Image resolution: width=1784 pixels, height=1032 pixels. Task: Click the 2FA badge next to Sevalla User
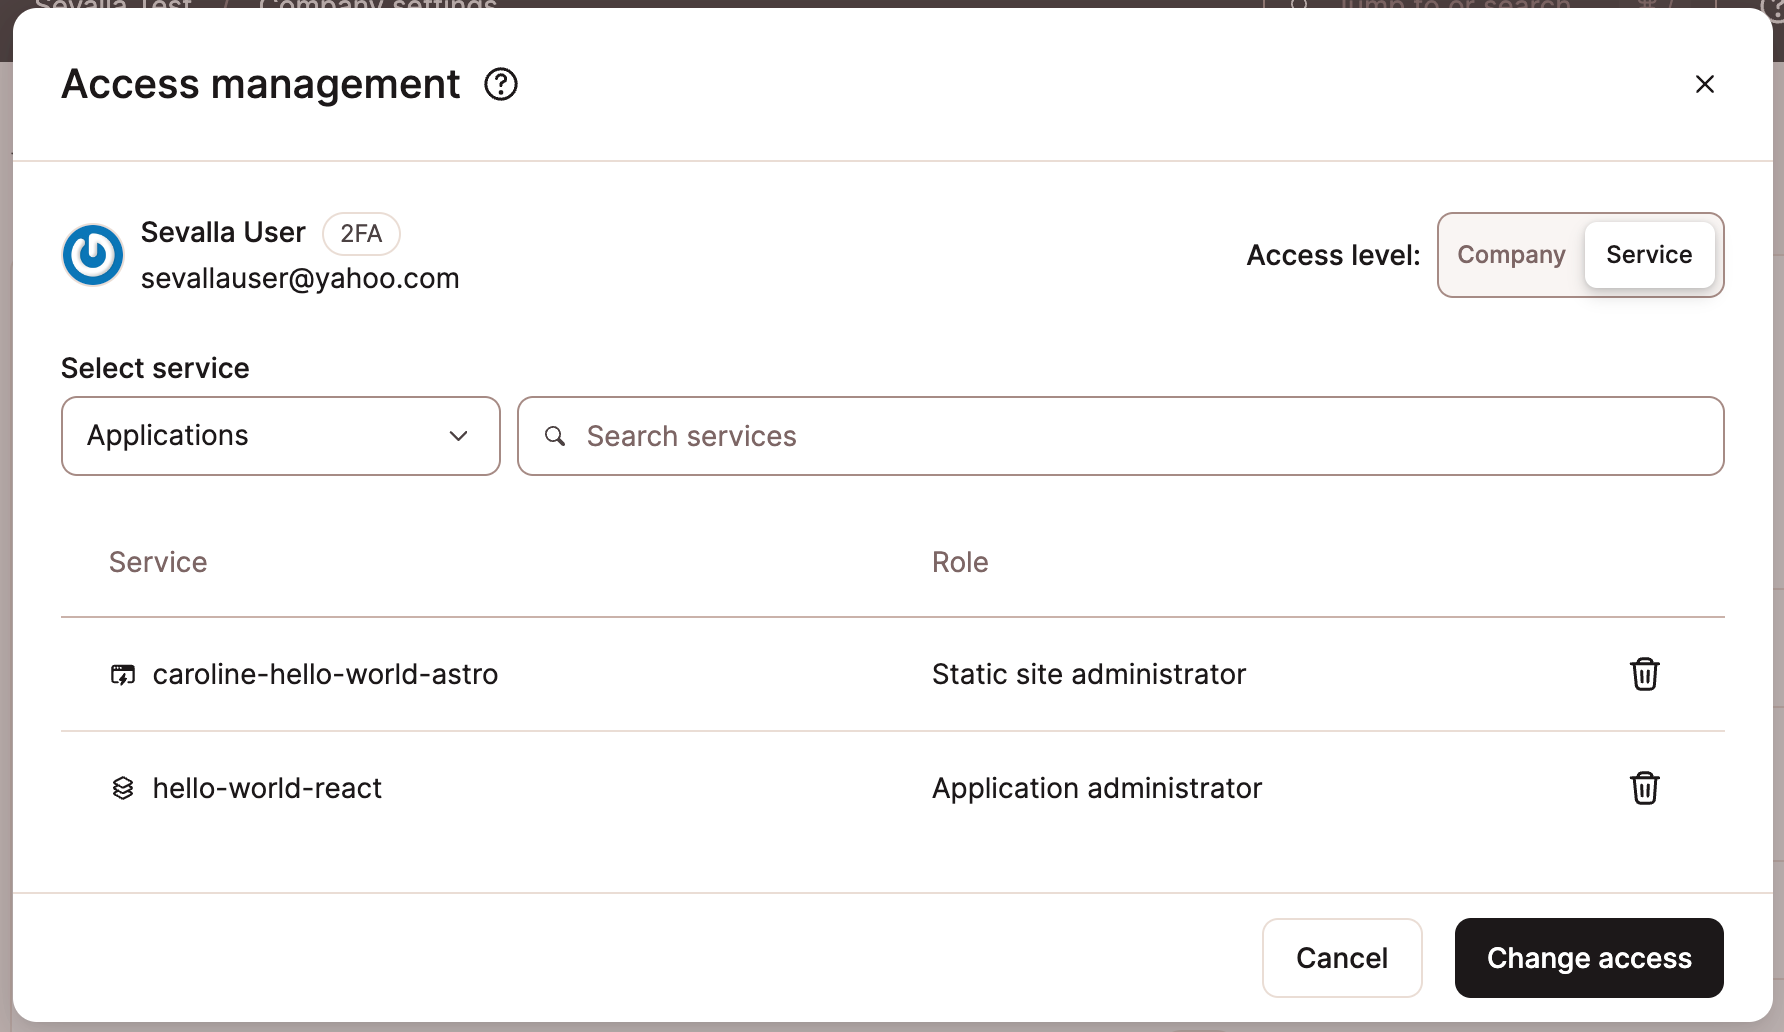click(361, 233)
